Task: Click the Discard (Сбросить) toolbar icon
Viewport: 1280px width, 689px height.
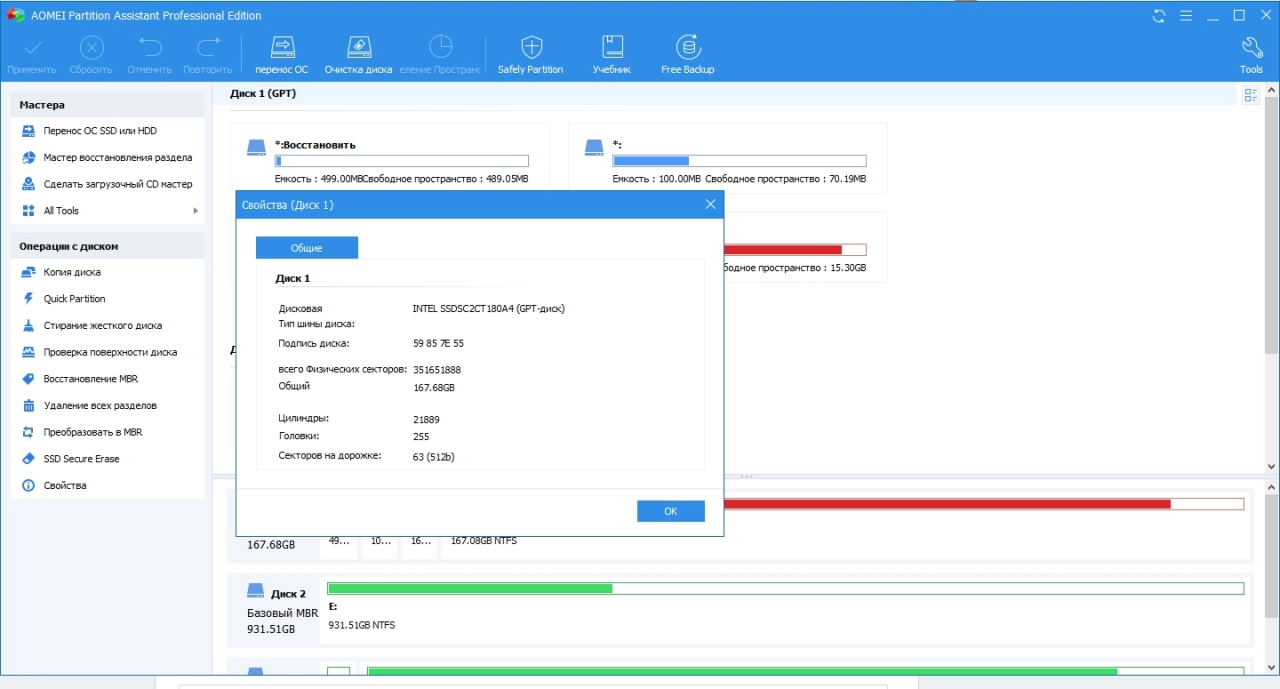Action: 91,47
